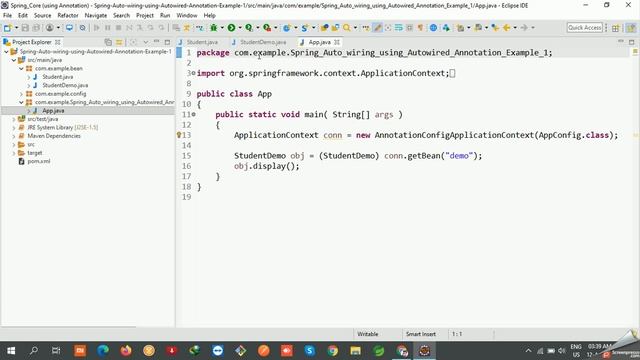Image resolution: width=640 pixels, height=360 pixels.
Task: Open the Navigate menu
Action: (x=96, y=15)
